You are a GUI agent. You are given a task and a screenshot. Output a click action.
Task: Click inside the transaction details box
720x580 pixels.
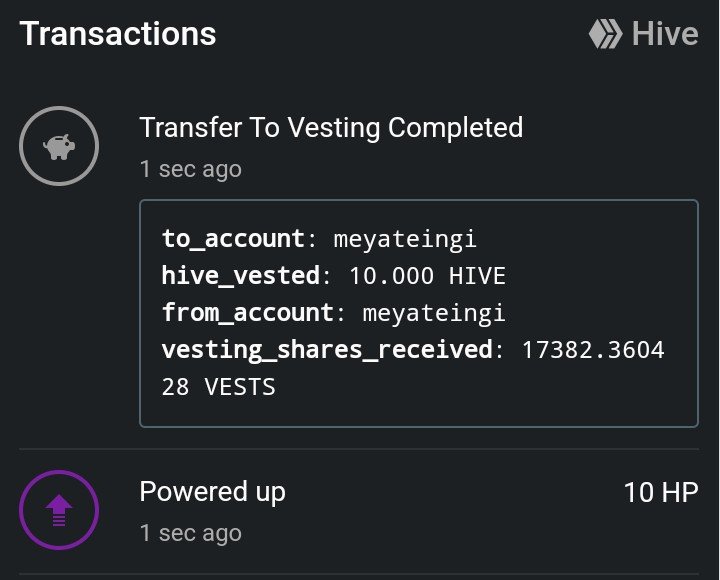(419, 313)
